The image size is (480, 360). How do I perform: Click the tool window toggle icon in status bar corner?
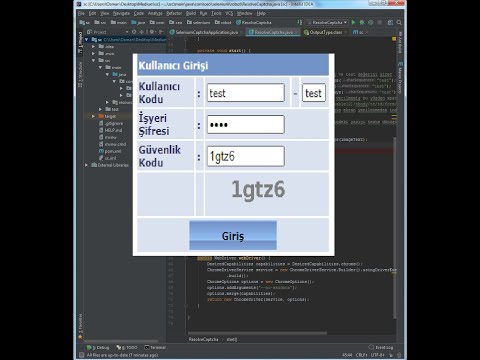pos(81,355)
